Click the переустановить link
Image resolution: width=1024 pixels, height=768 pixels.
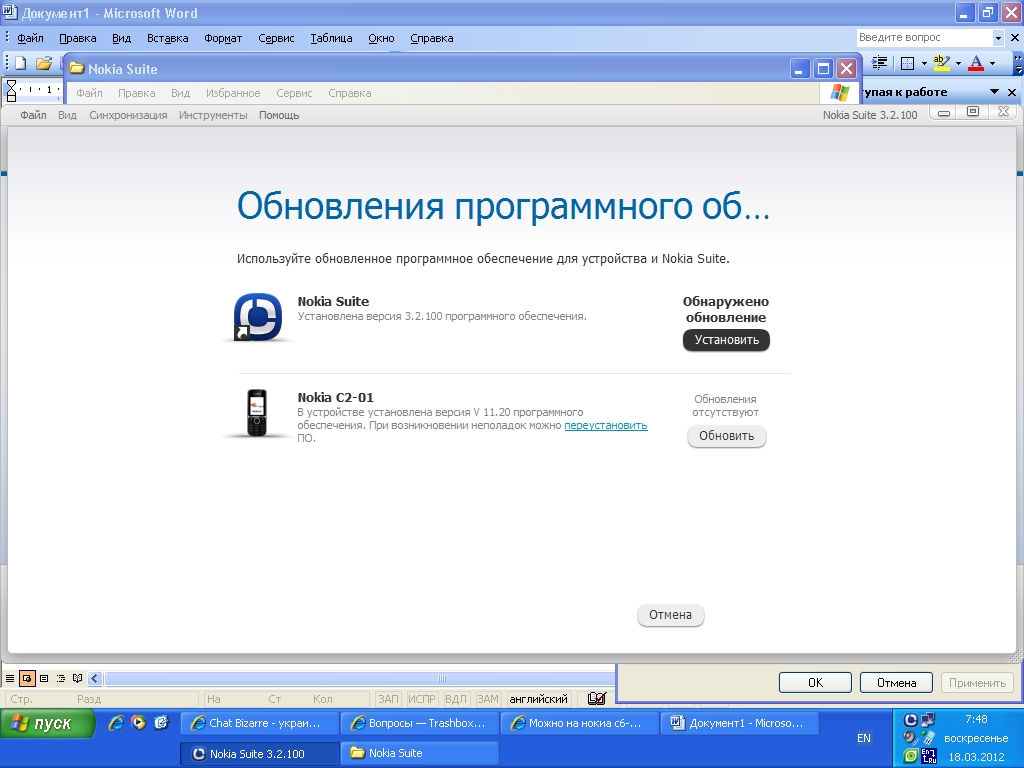tap(606, 425)
